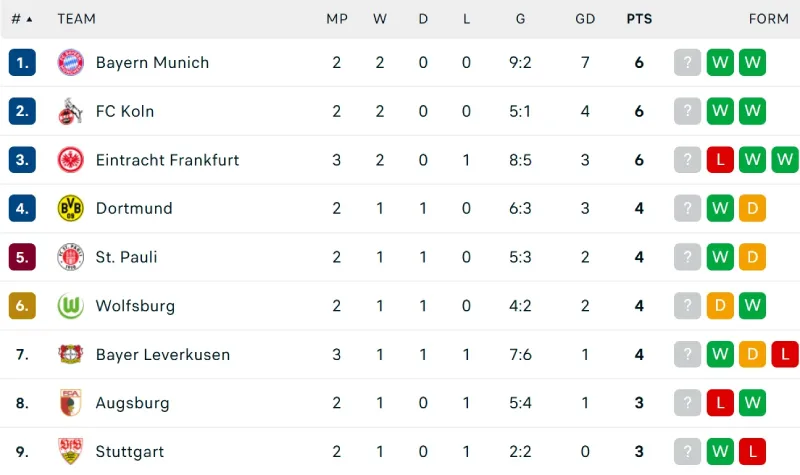800x475 pixels.
Task: Click Dortmund's orange D form badge
Action: [752, 208]
